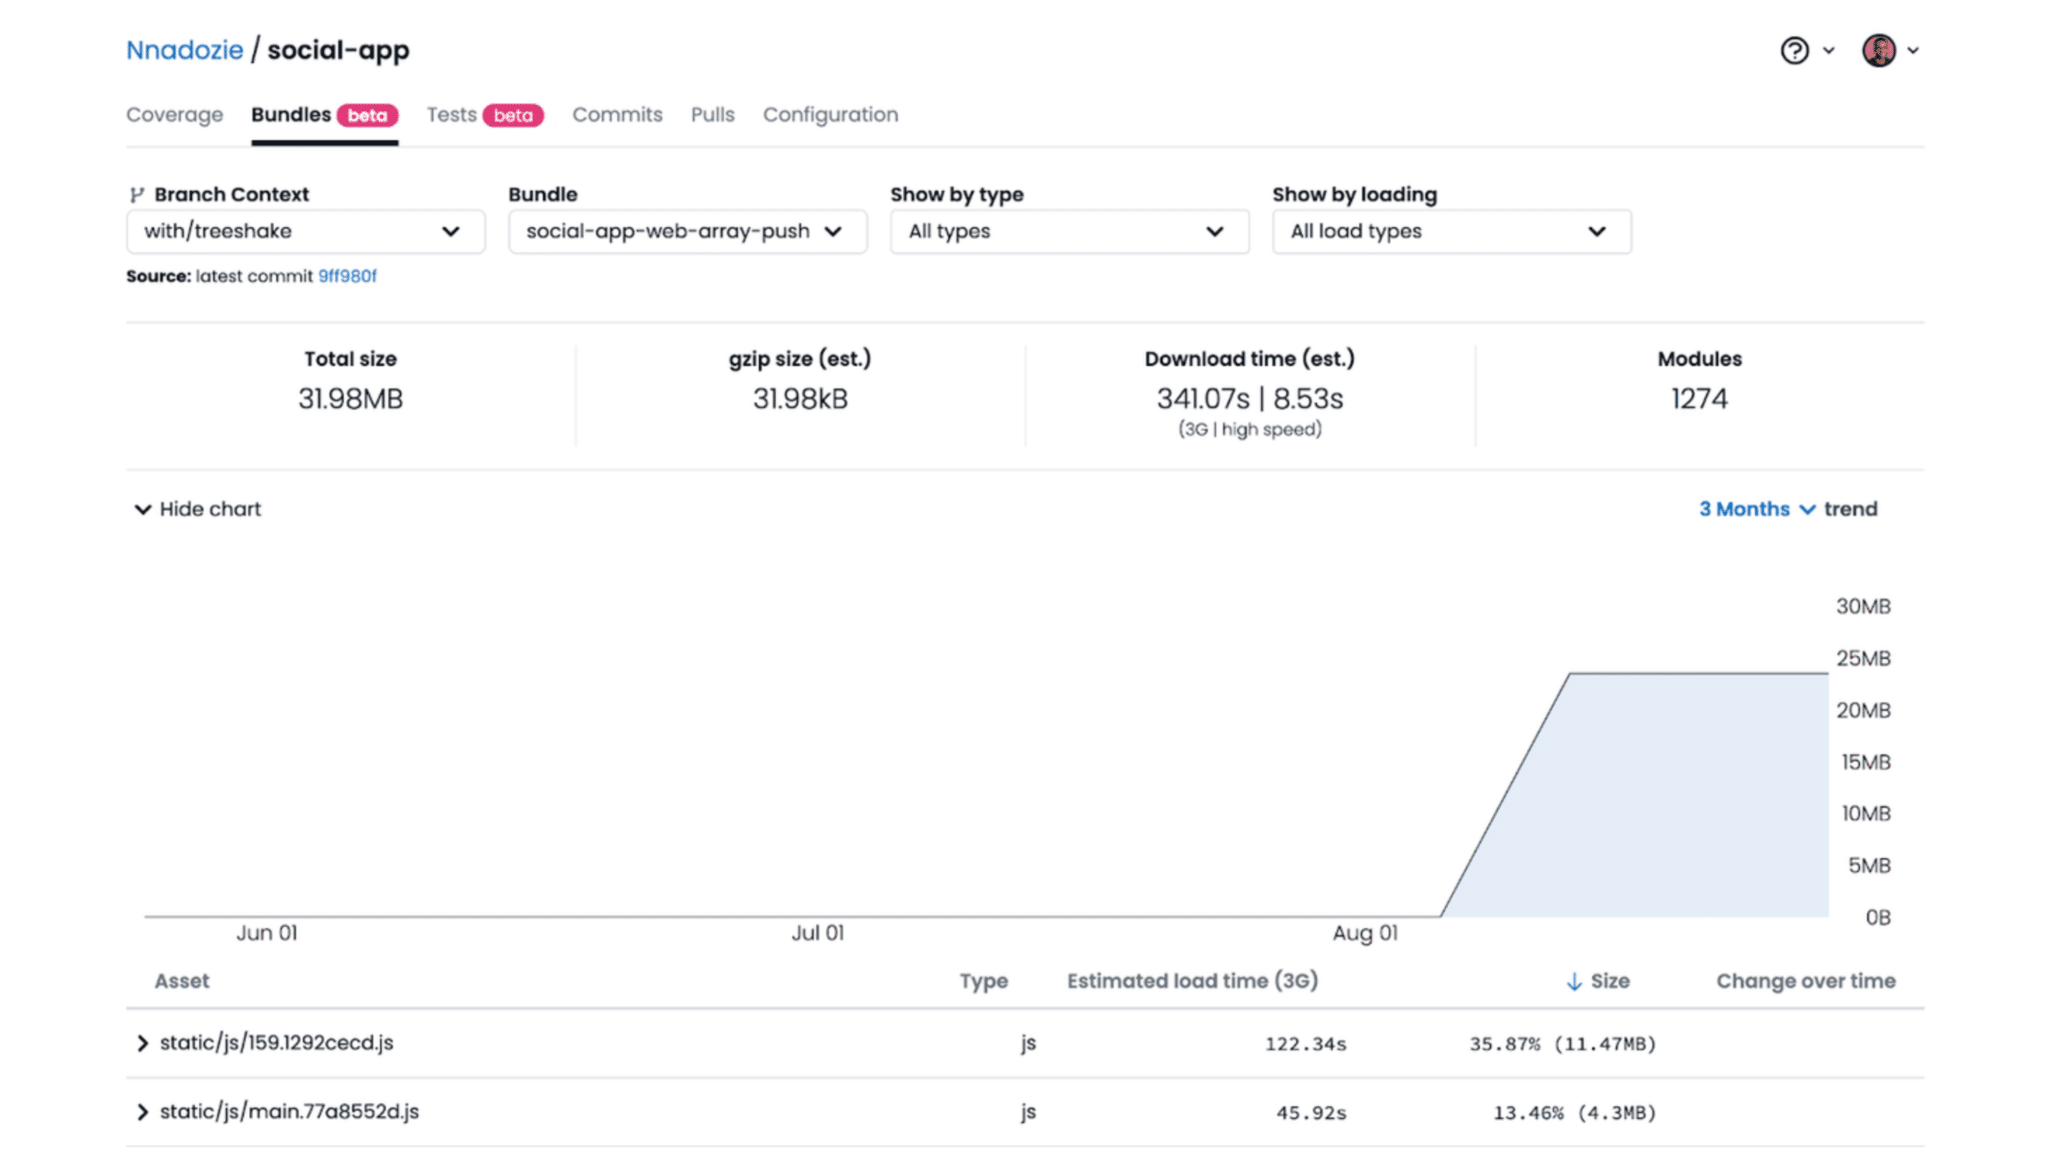Click the Asset column header
This screenshot has height=1161, width=2048.
(182, 981)
